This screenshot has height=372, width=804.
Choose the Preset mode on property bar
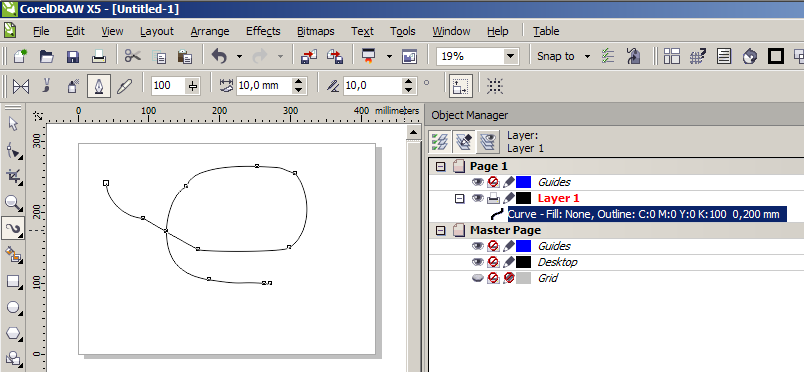click(21, 86)
